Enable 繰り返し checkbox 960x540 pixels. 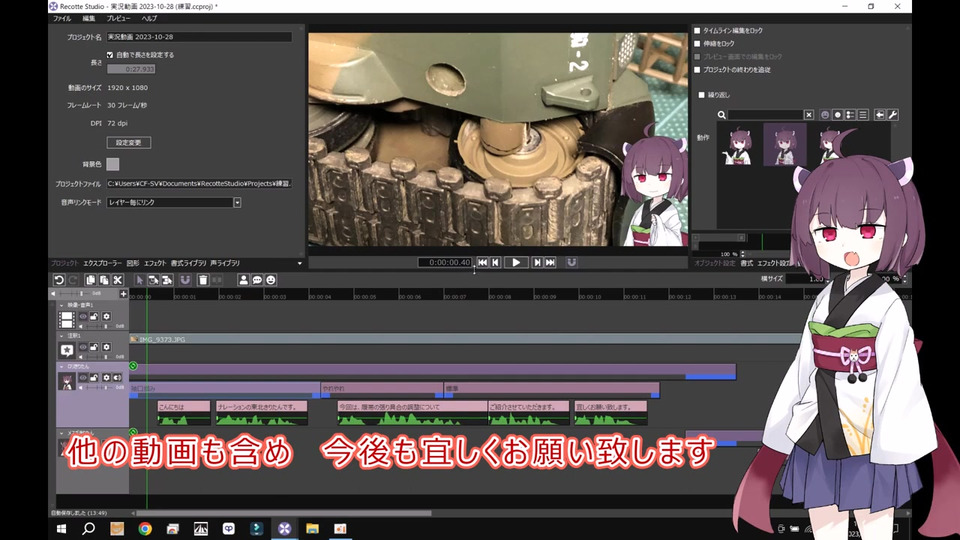coord(702,95)
